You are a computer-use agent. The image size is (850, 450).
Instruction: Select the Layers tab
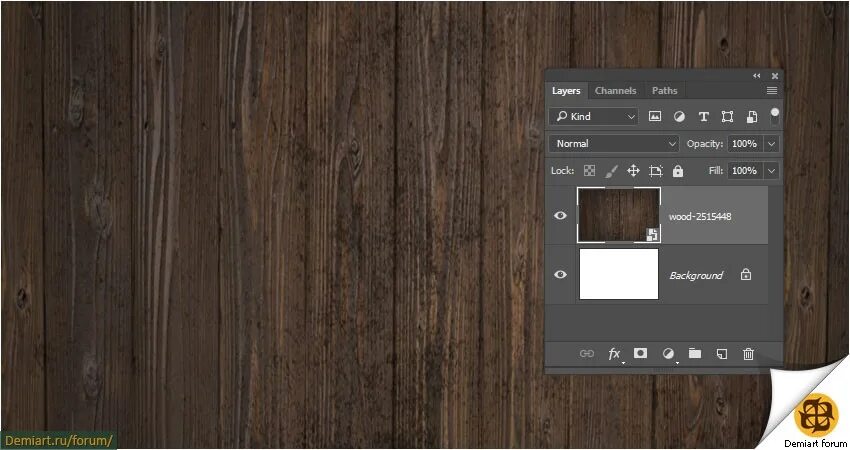(x=566, y=91)
